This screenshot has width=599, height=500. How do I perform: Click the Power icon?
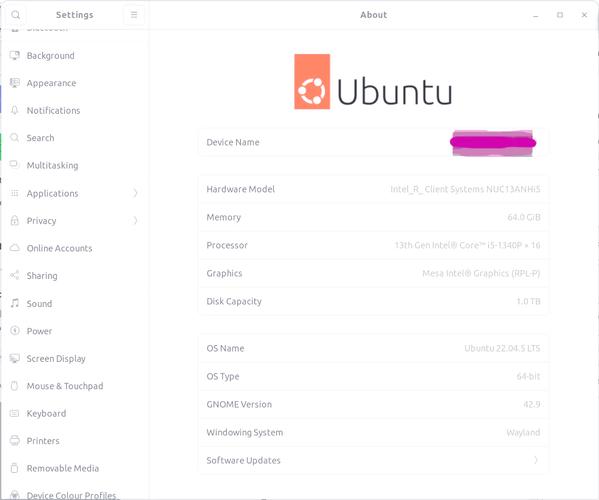15,331
